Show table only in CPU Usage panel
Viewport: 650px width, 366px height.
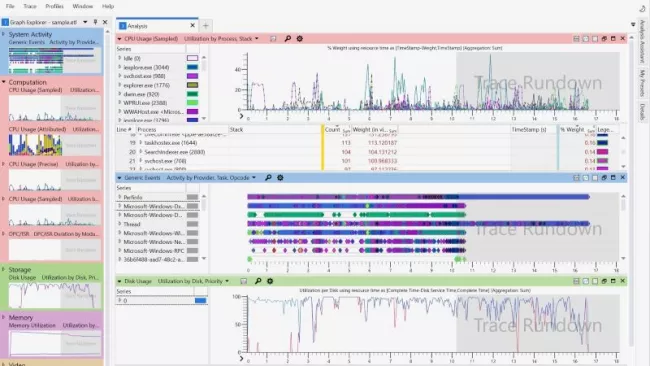[595, 39]
